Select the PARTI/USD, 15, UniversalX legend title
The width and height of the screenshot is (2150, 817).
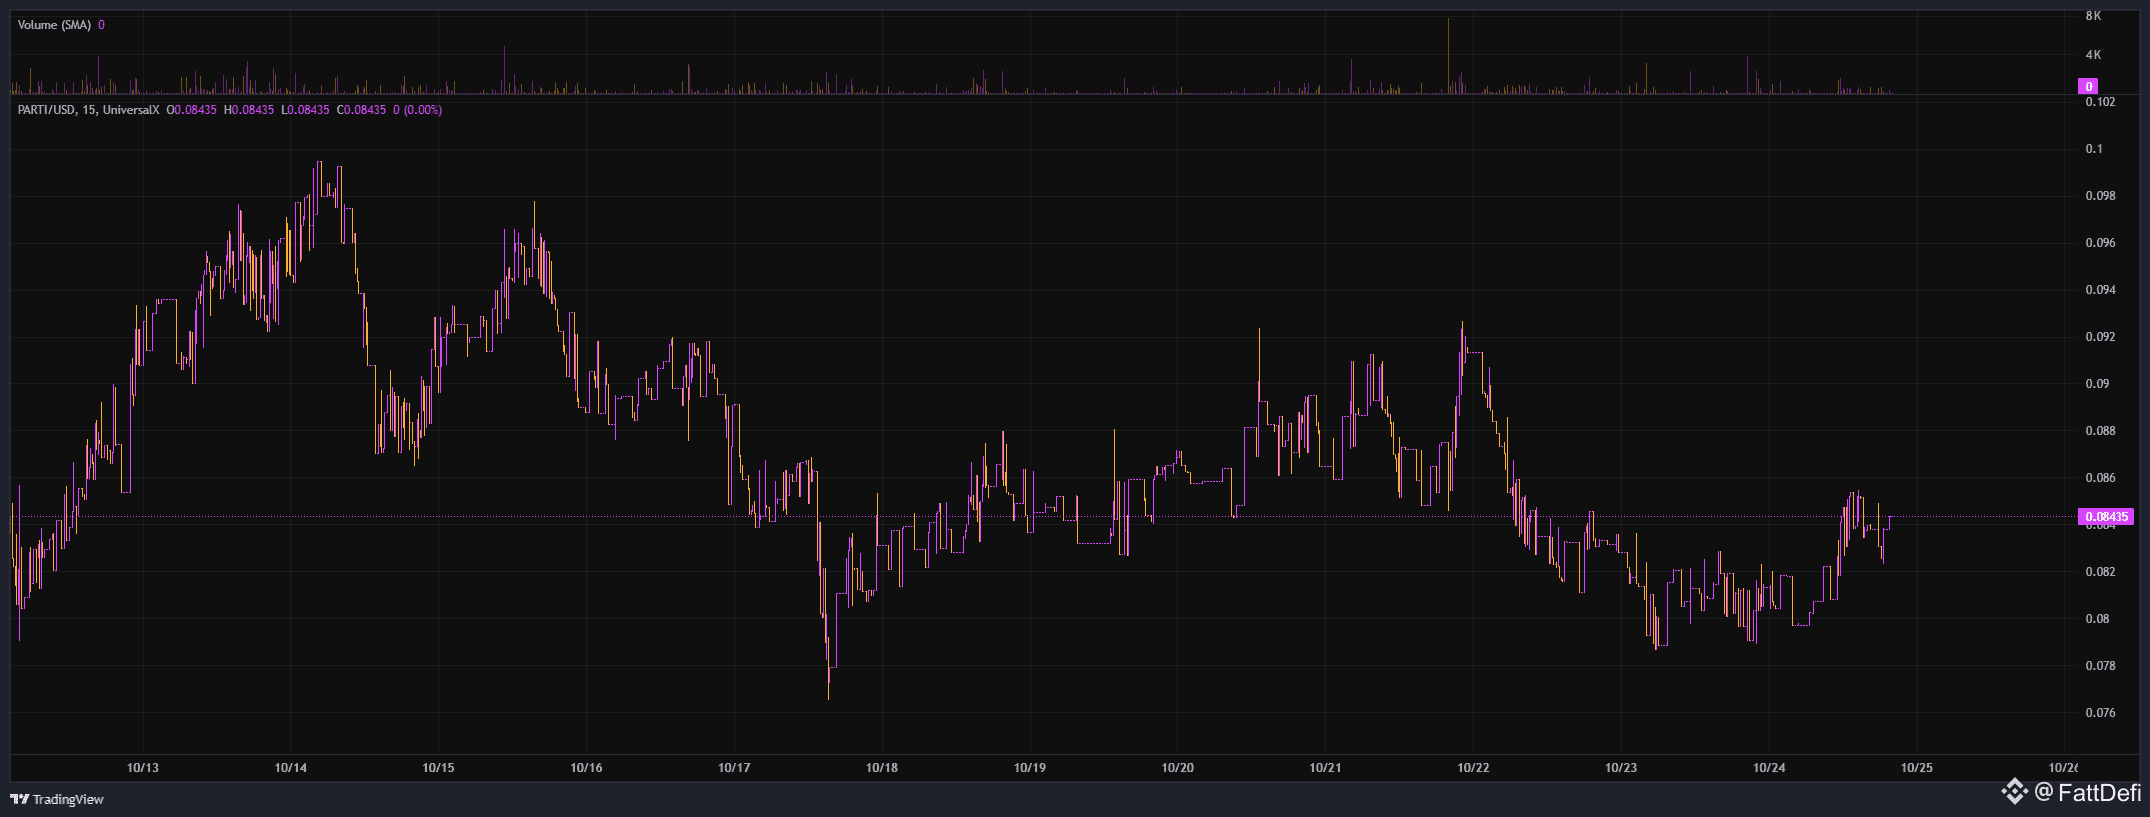[x=88, y=110]
